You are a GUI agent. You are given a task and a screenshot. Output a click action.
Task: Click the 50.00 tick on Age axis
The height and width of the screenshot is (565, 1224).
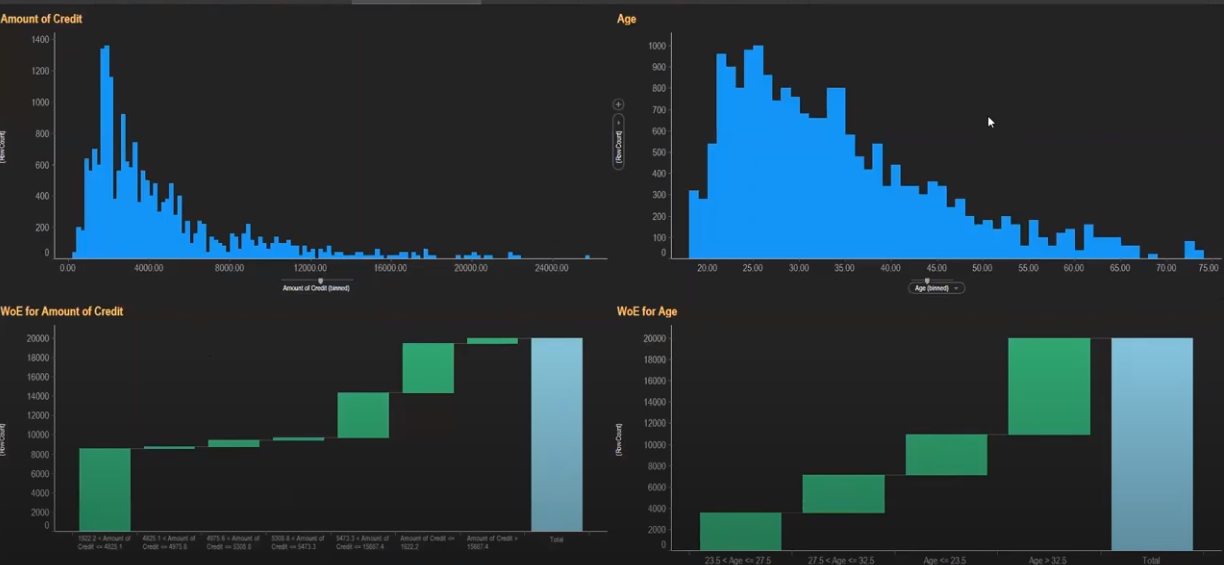click(982, 268)
